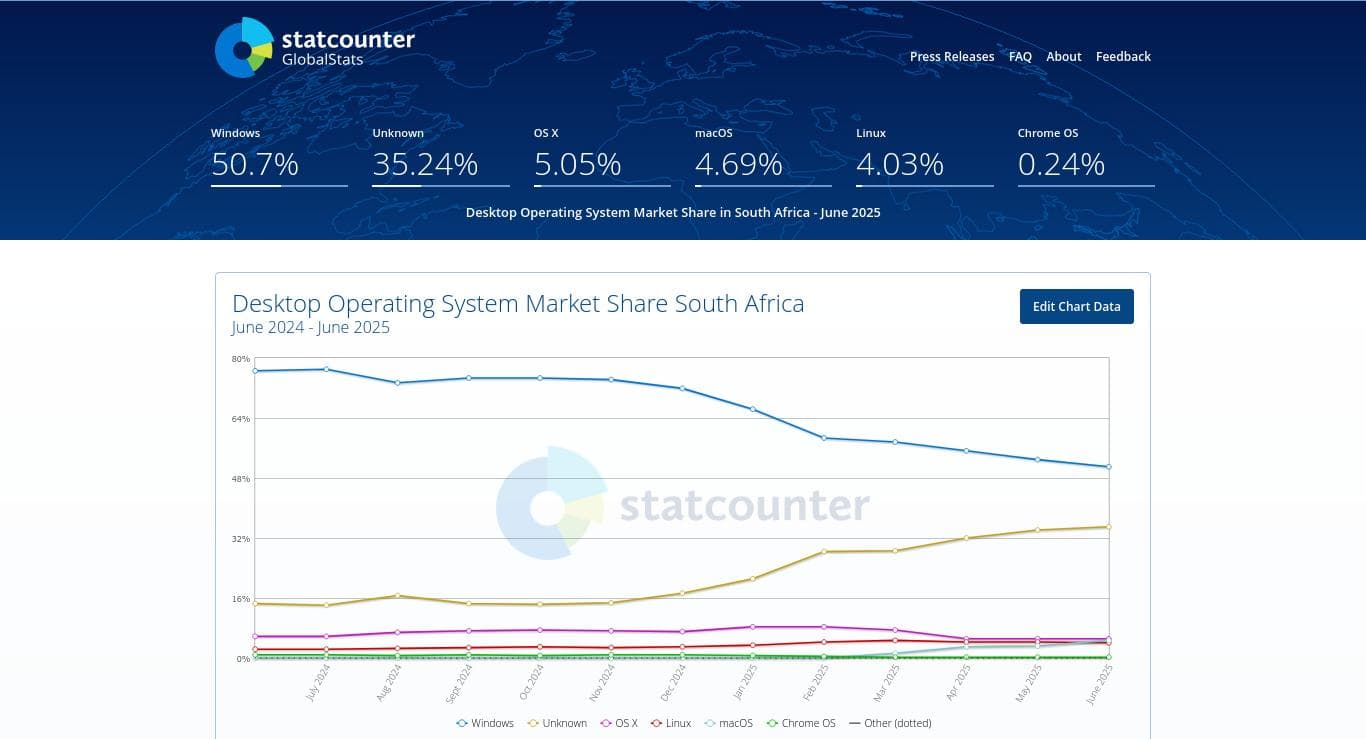Click Unknown data point at Feb 2025
The height and width of the screenshot is (739, 1366).
[x=824, y=551]
